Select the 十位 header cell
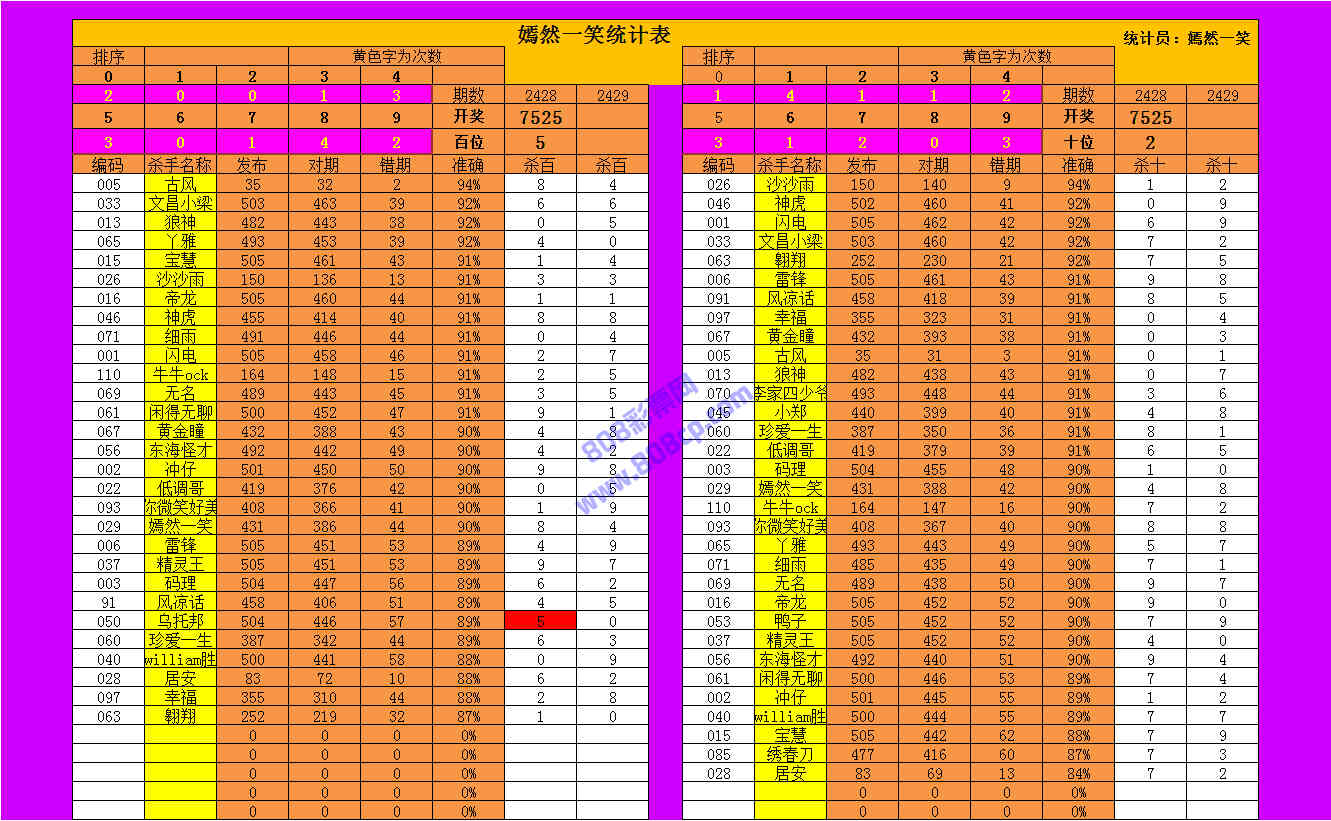Screen dimensions: 1331x821 [x=1078, y=142]
